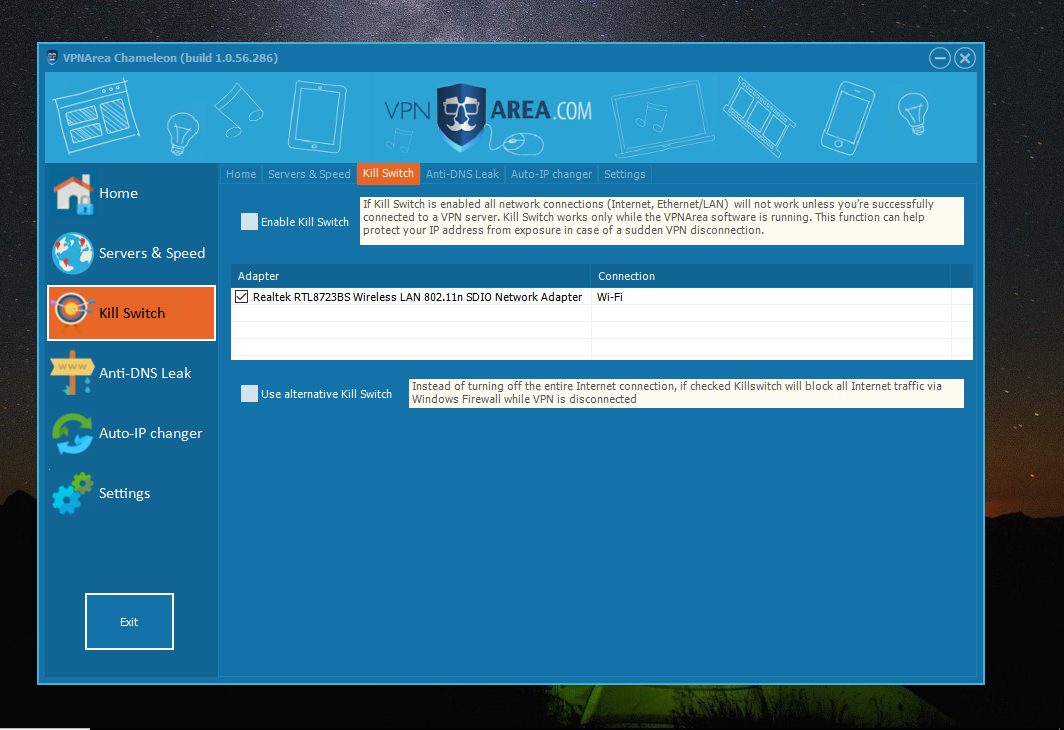Viewport: 1064px width, 730px height.
Task: Click the Anti-DNS Leak signpost icon
Action: 72,372
